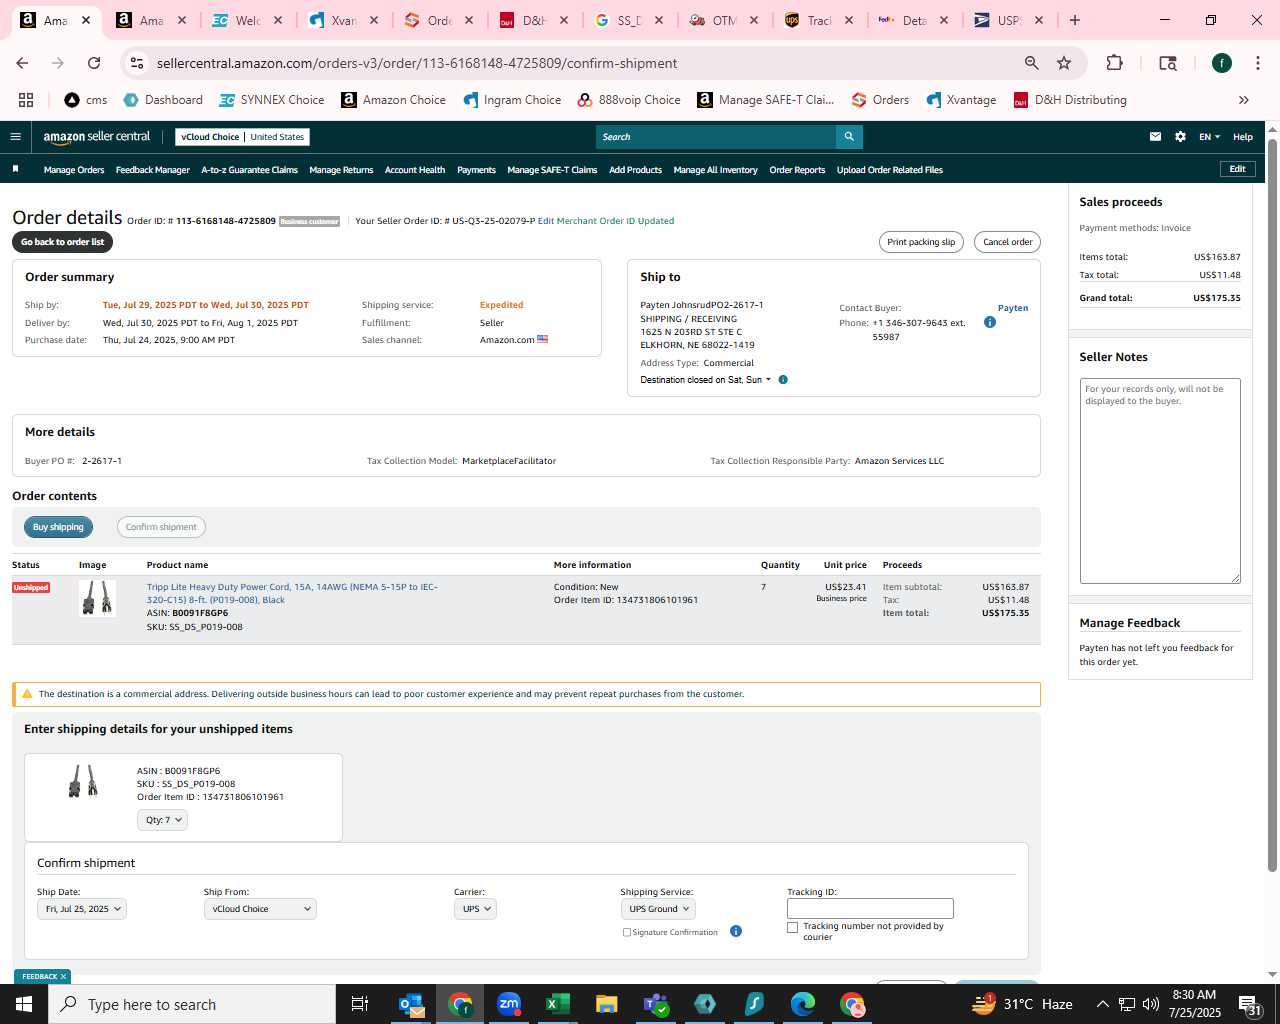Click the Edit button in nav bar
1280x1024 pixels.
click(1237, 169)
